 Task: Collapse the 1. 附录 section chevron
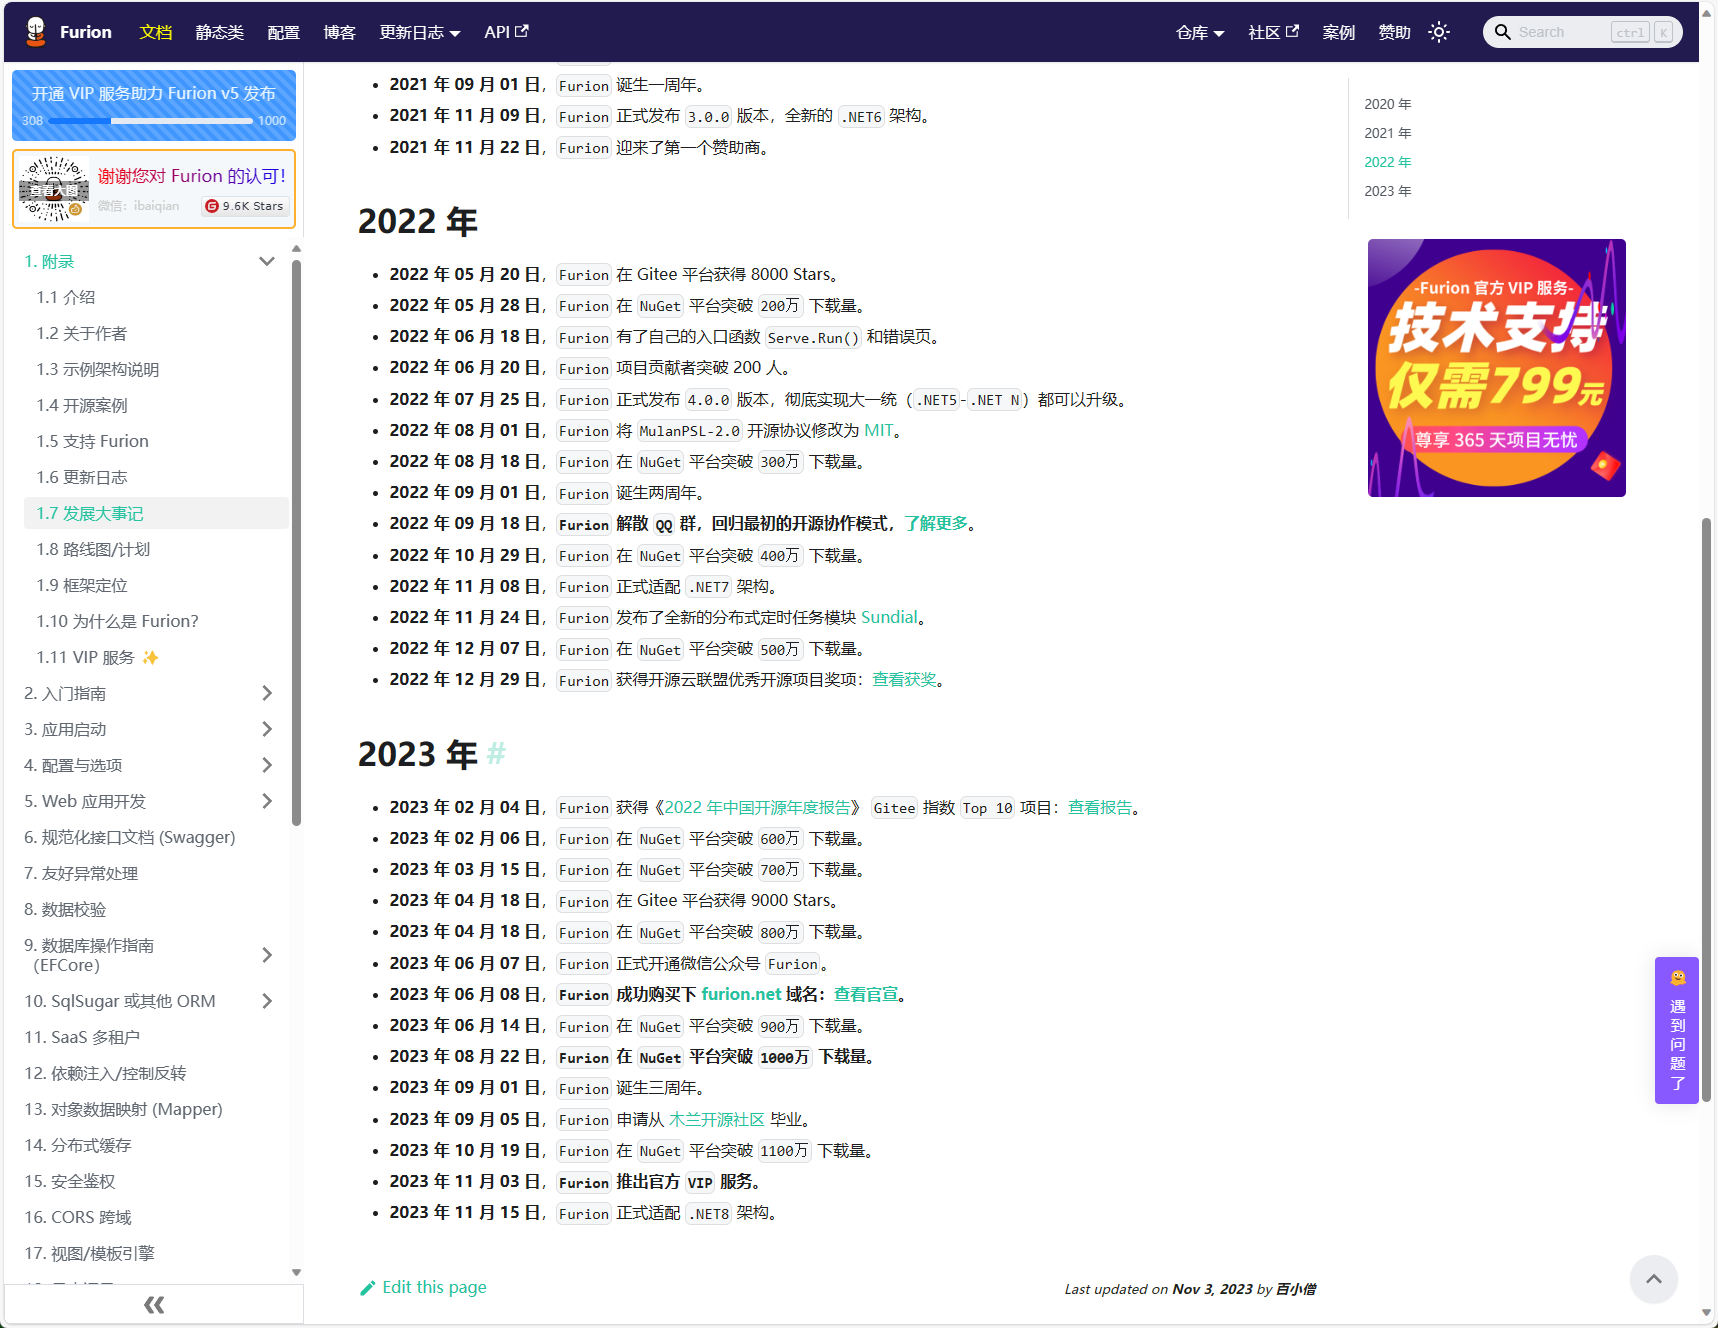click(x=267, y=261)
